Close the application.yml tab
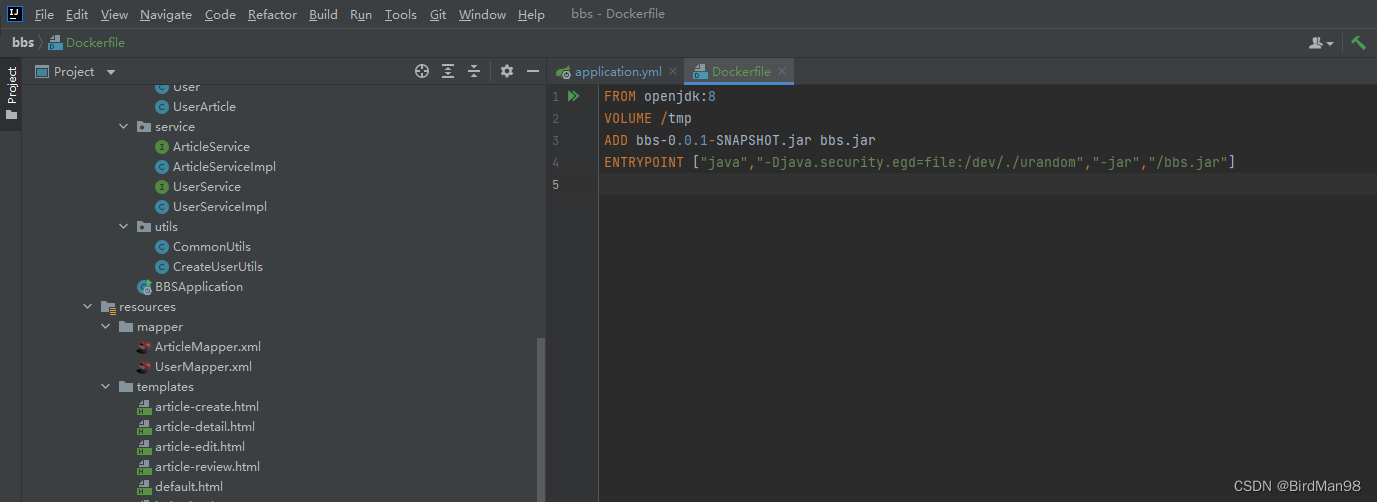 [673, 72]
